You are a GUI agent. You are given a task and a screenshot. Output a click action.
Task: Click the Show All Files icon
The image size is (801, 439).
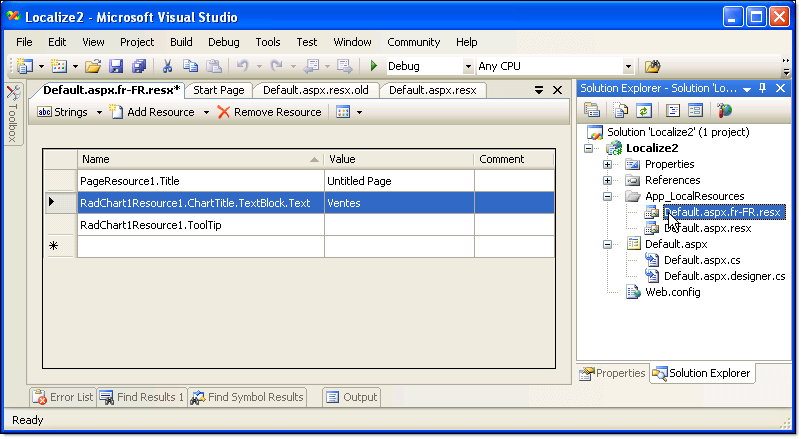[621, 110]
